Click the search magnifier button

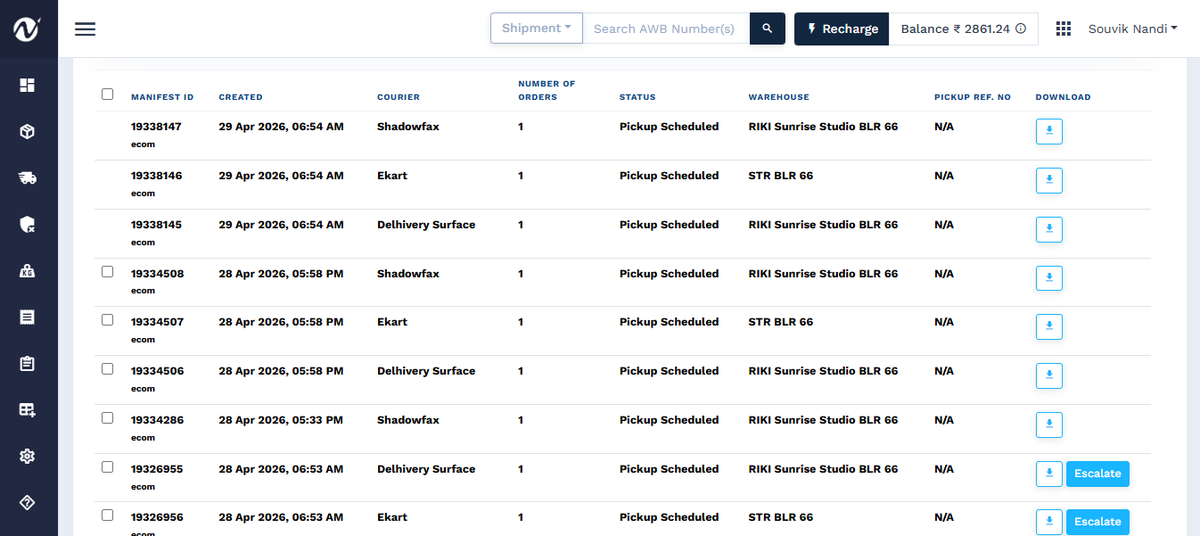pyautogui.click(x=767, y=28)
